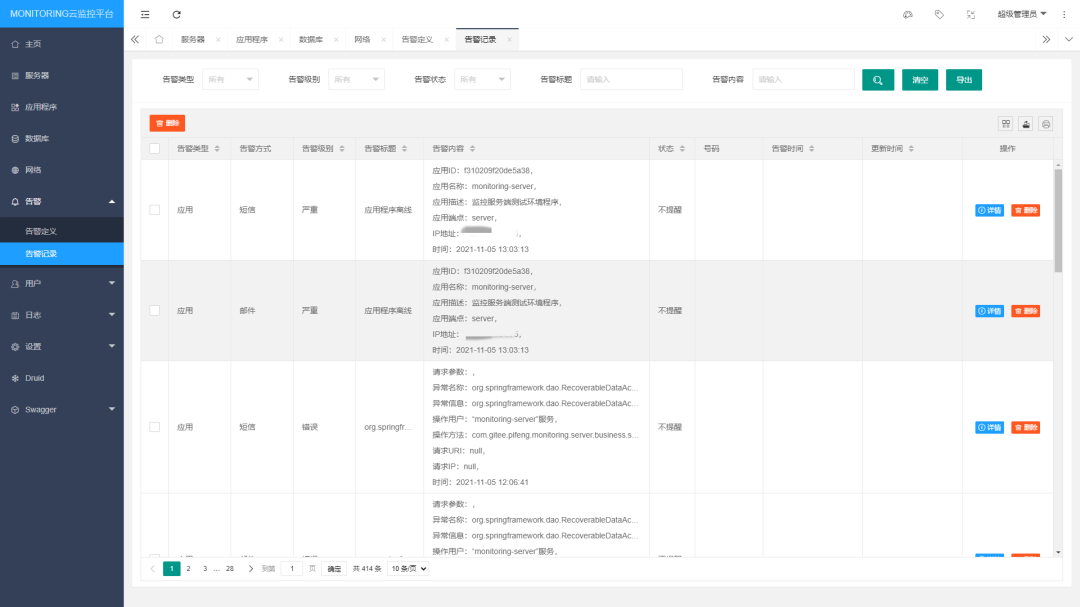Sort by 告警内容 column

coord(472,149)
